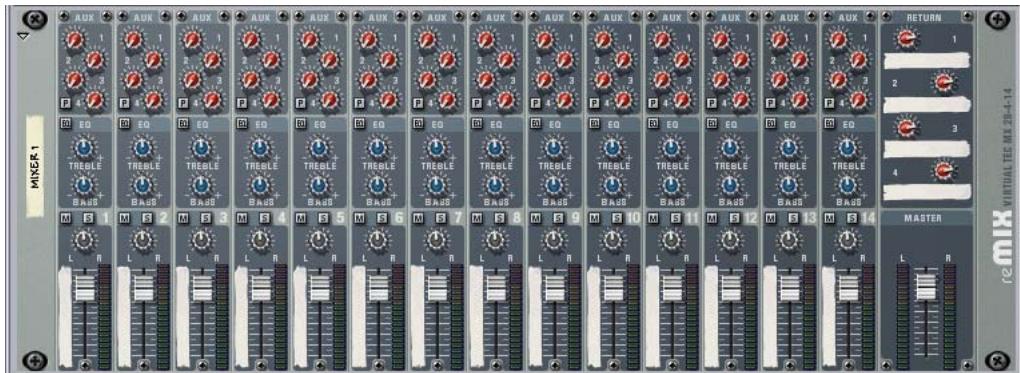The height and width of the screenshot is (373, 1020).
Task: Click the level fader on channel 11
Action: tap(673, 288)
